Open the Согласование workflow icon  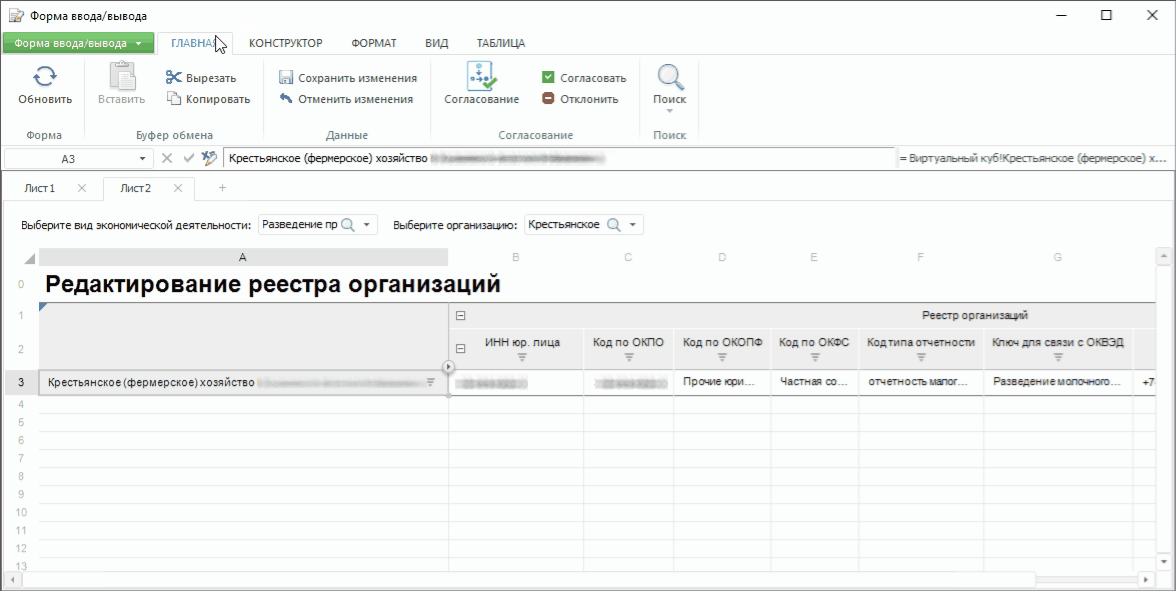tap(481, 76)
